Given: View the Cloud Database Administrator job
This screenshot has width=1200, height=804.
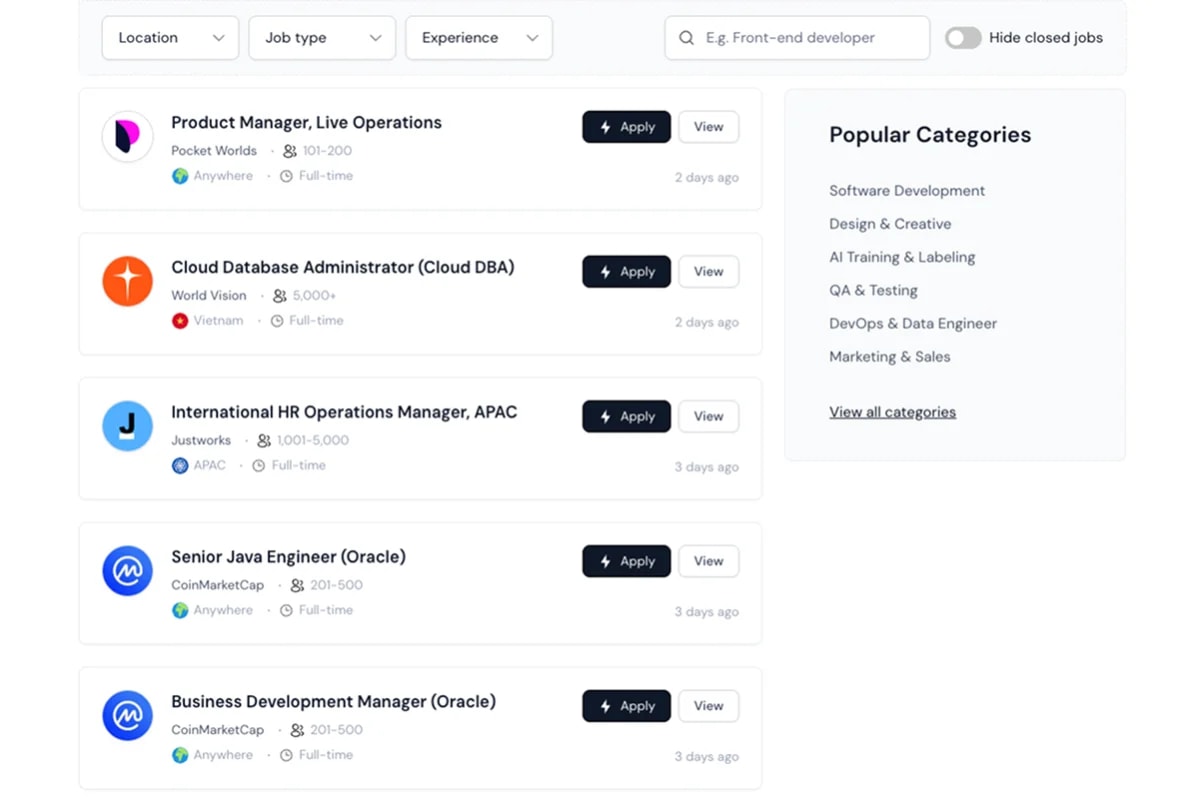Looking at the screenshot, I should click(x=708, y=272).
